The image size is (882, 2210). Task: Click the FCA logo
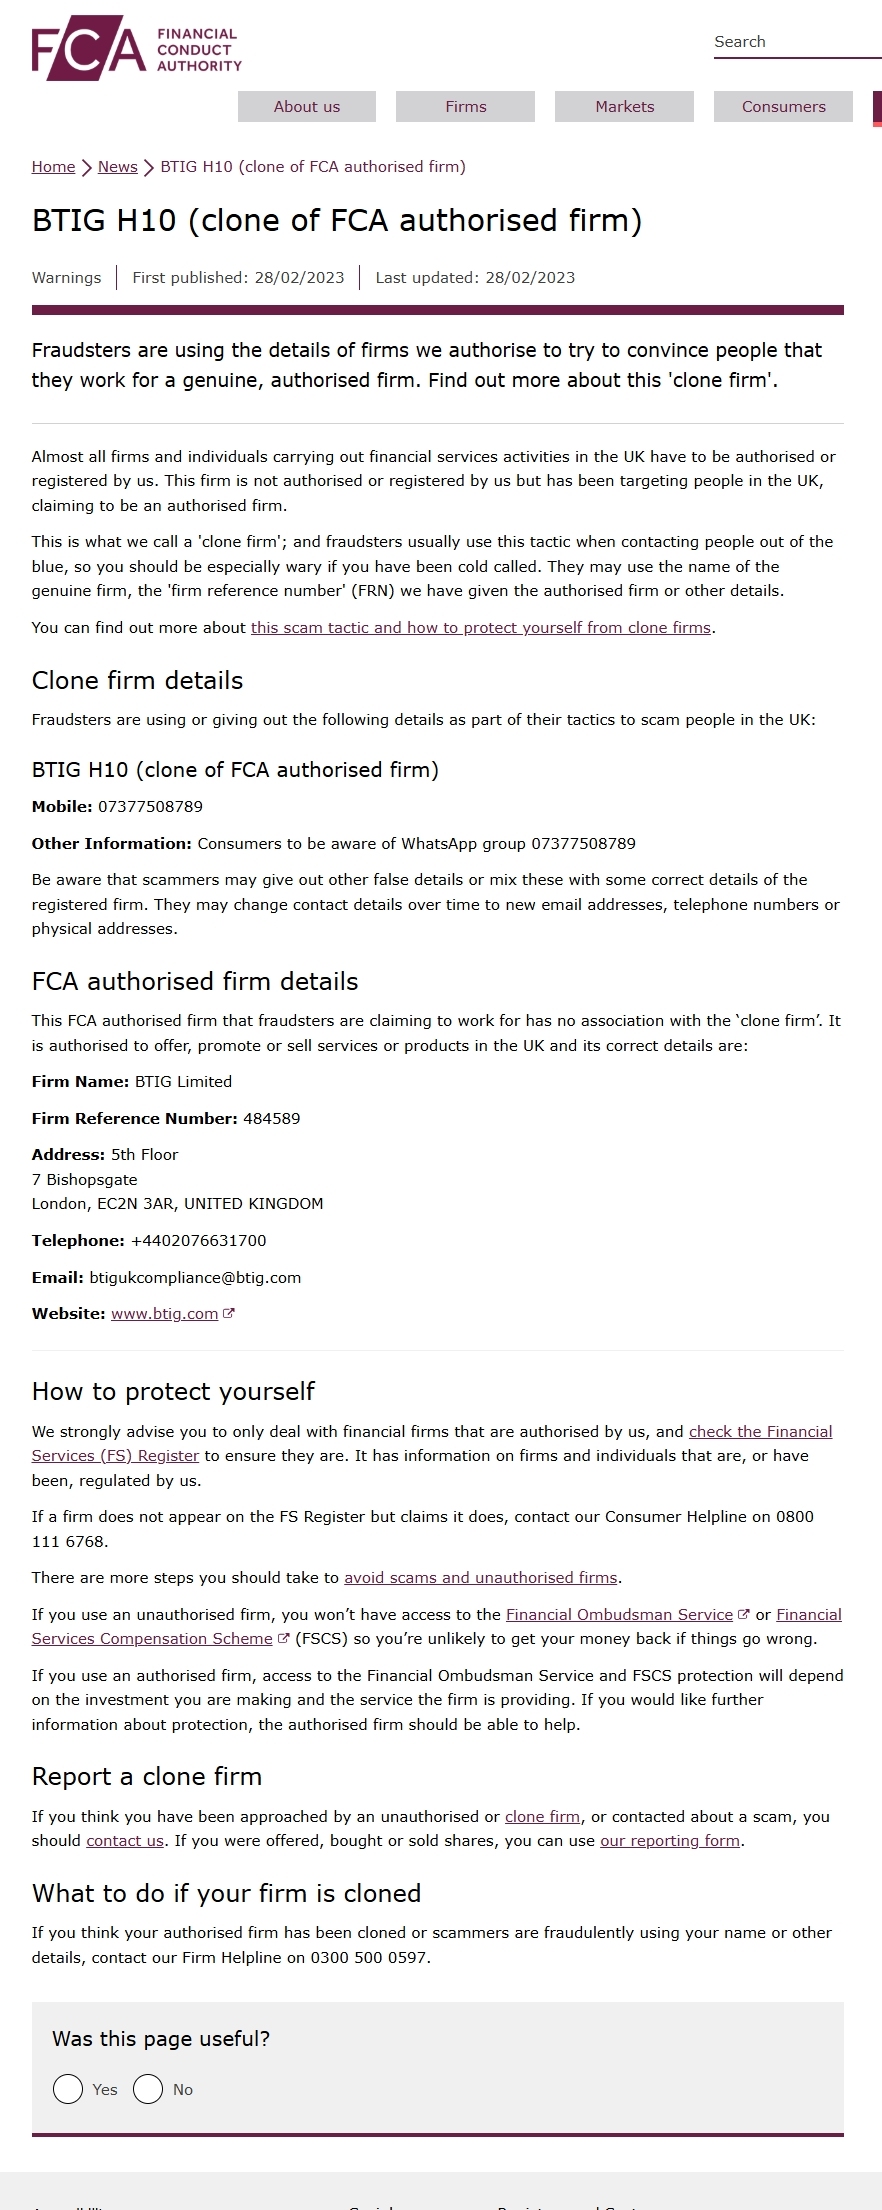point(136,48)
